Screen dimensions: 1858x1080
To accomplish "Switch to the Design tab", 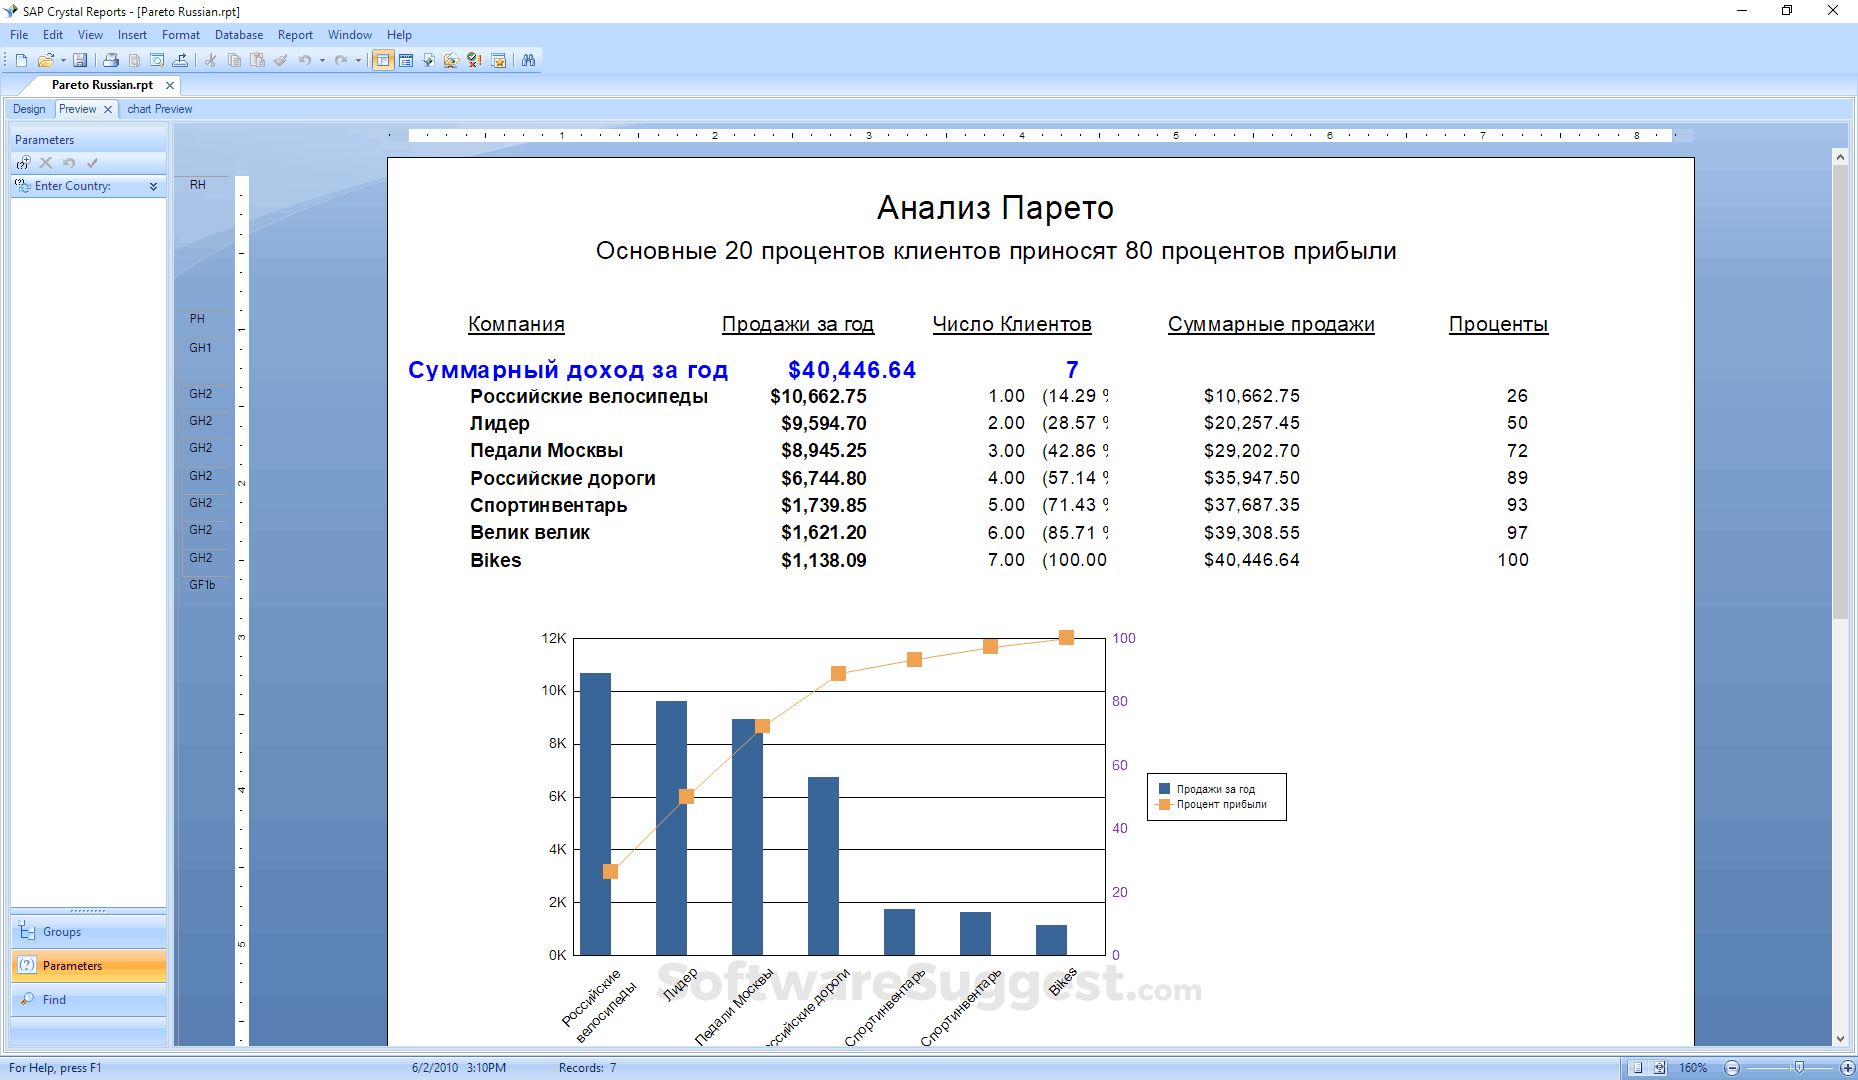I will pyautogui.click(x=29, y=109).
